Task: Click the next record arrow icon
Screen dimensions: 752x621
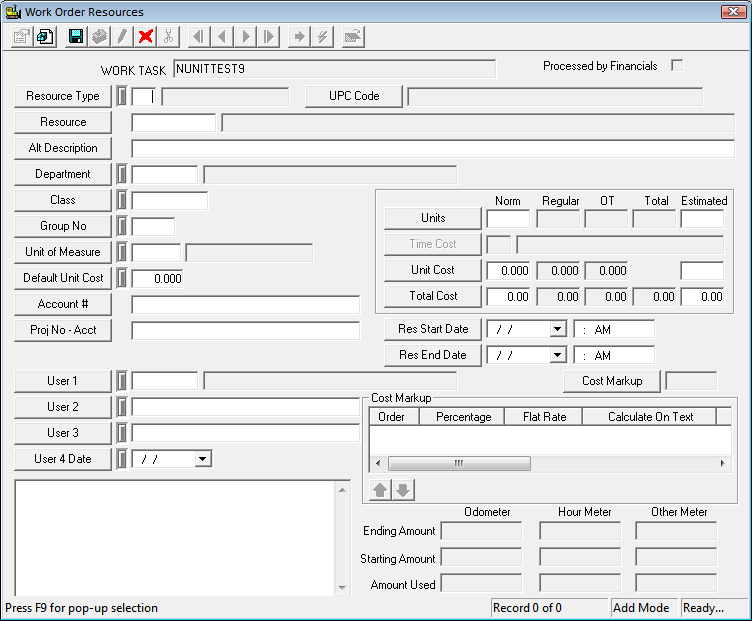Action: pyautogui.click(x=245, y=37)
